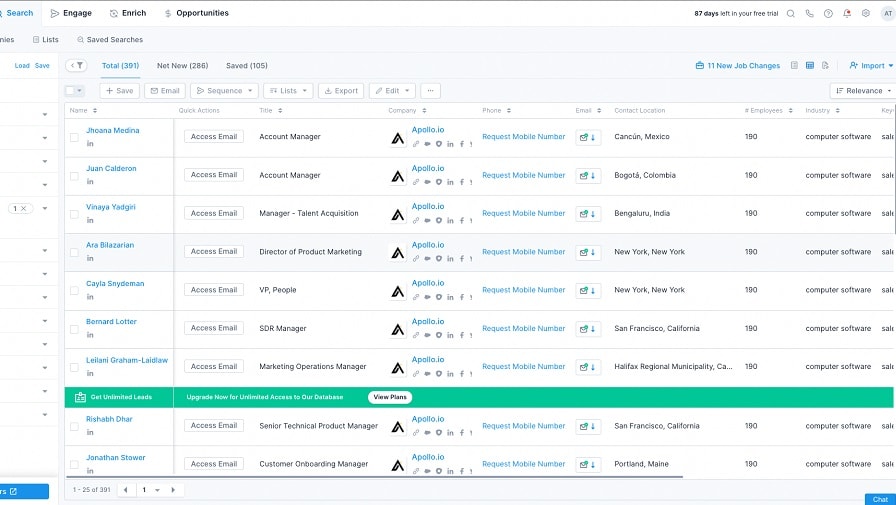Click email action icon in Jhoana Medina row

click(588, 137)
